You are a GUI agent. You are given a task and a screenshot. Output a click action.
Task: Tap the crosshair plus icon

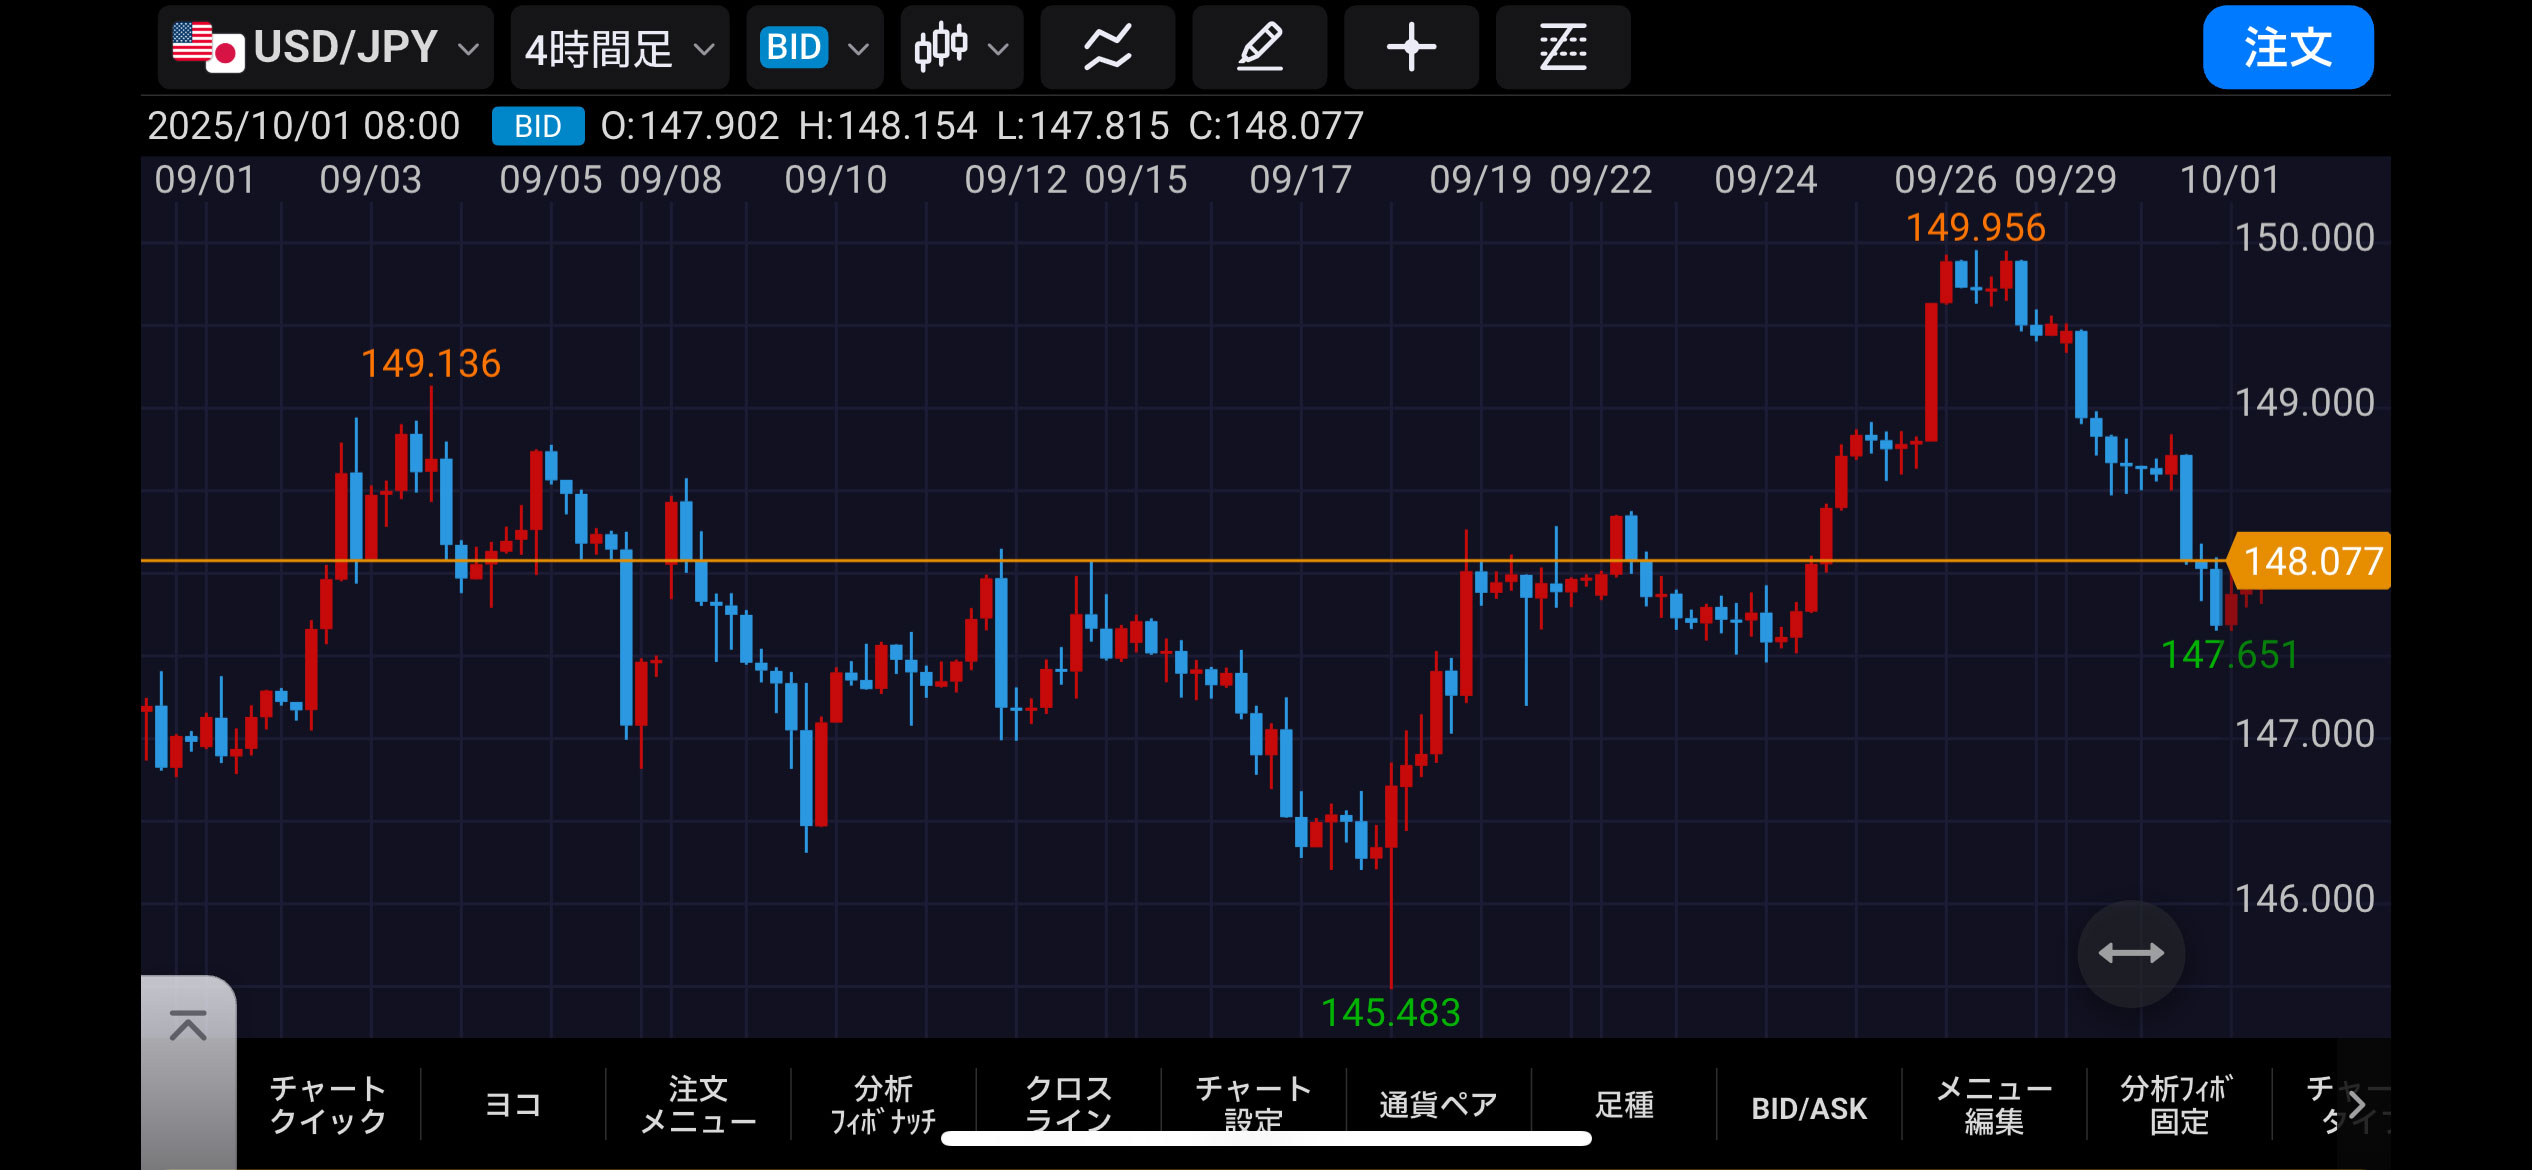pyautogui.click(x=1411, y=48)
